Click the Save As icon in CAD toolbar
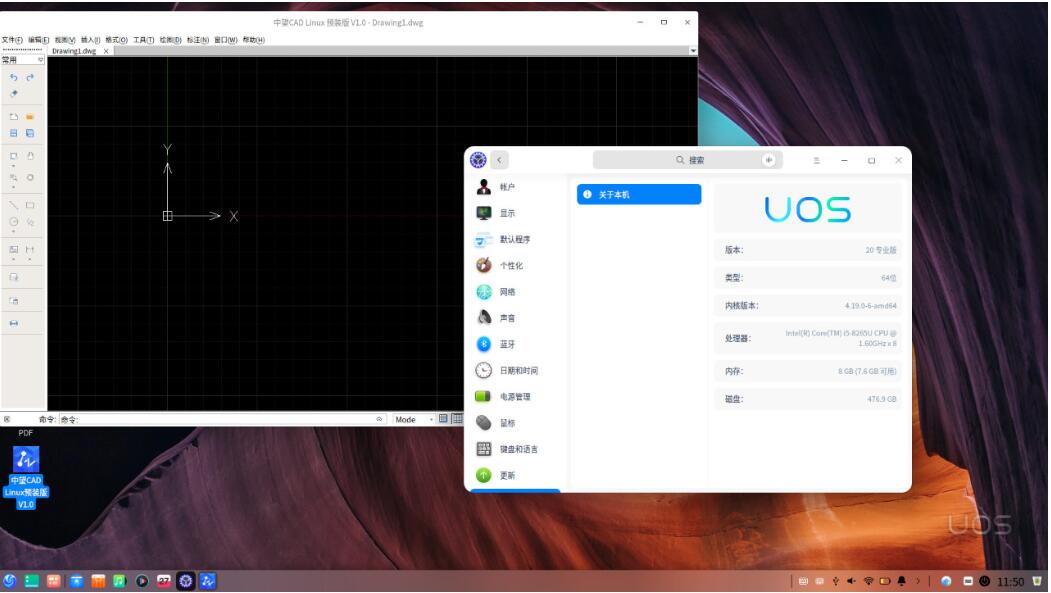 coord(30,133)
